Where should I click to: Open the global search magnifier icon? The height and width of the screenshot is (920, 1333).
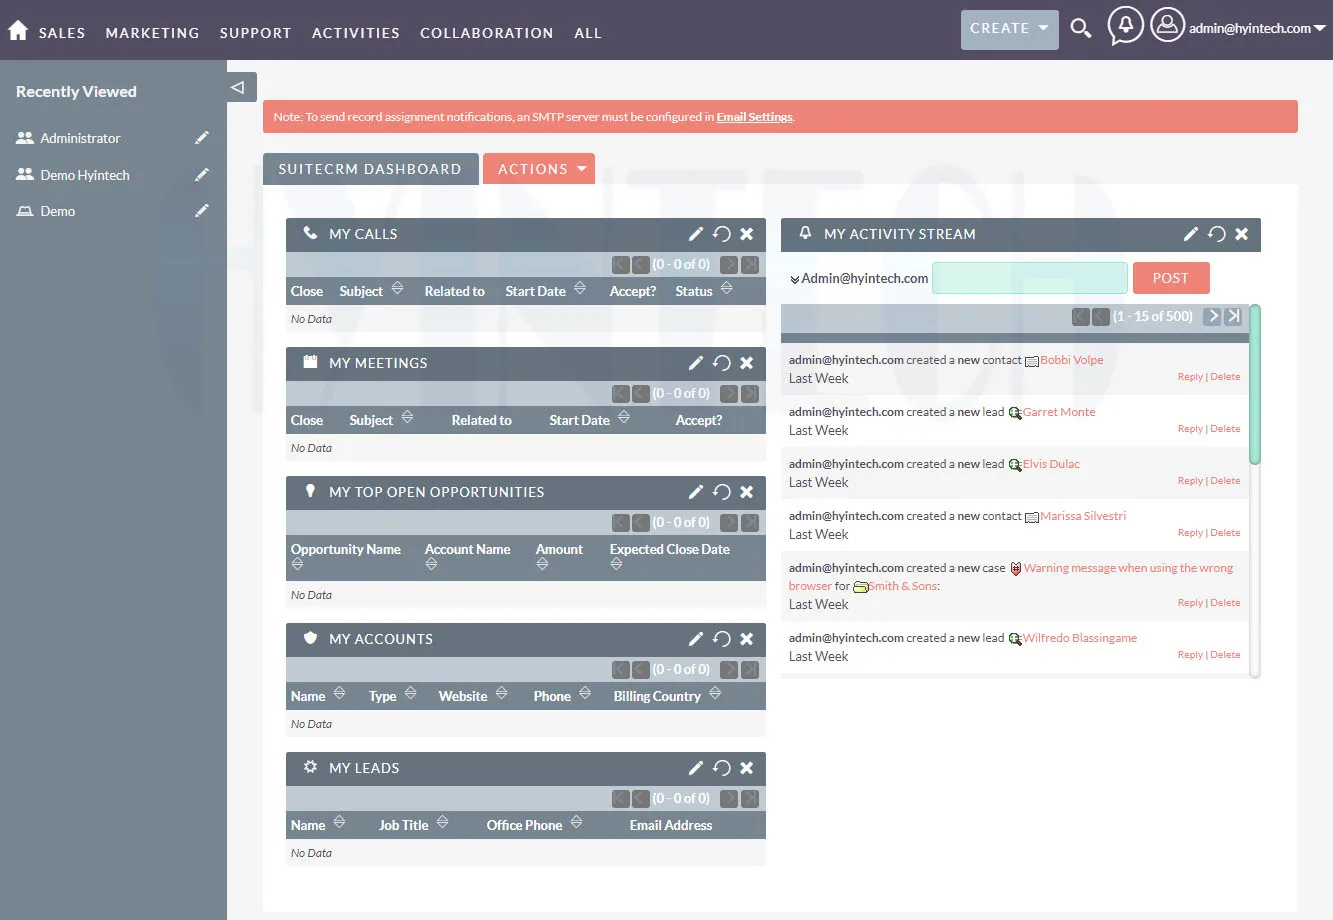1080,28
